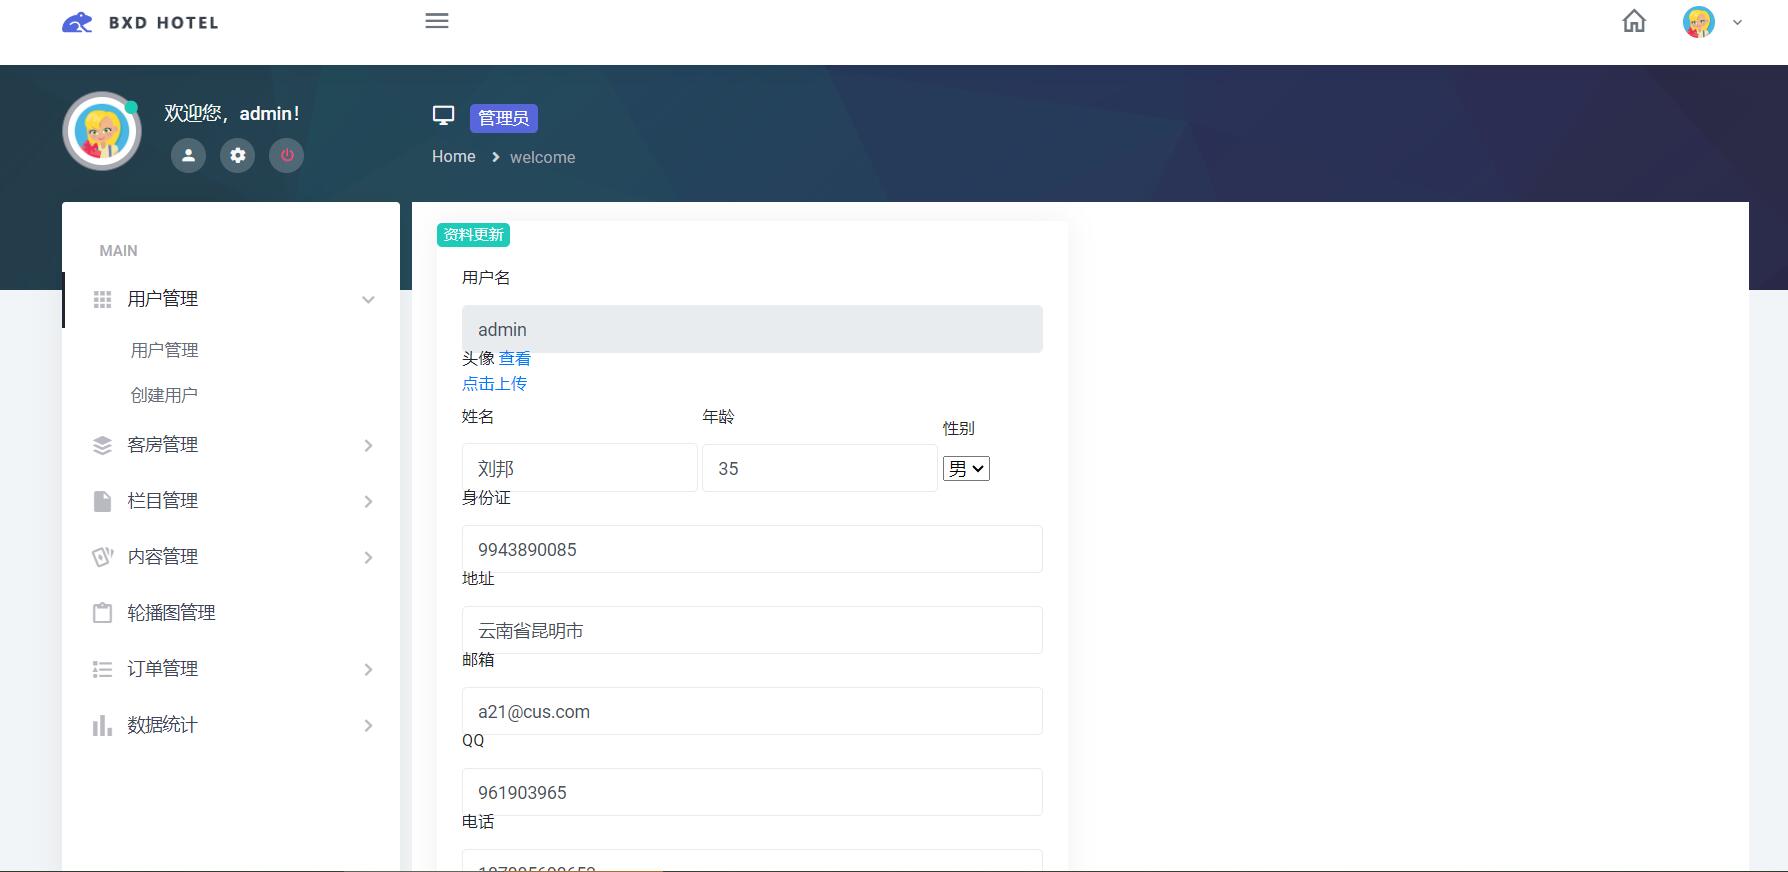The width and height of the screenshot is (1788, 872).
Task: Click the bar chart icon beside 数据统计
Action: [x=102, y=725]
